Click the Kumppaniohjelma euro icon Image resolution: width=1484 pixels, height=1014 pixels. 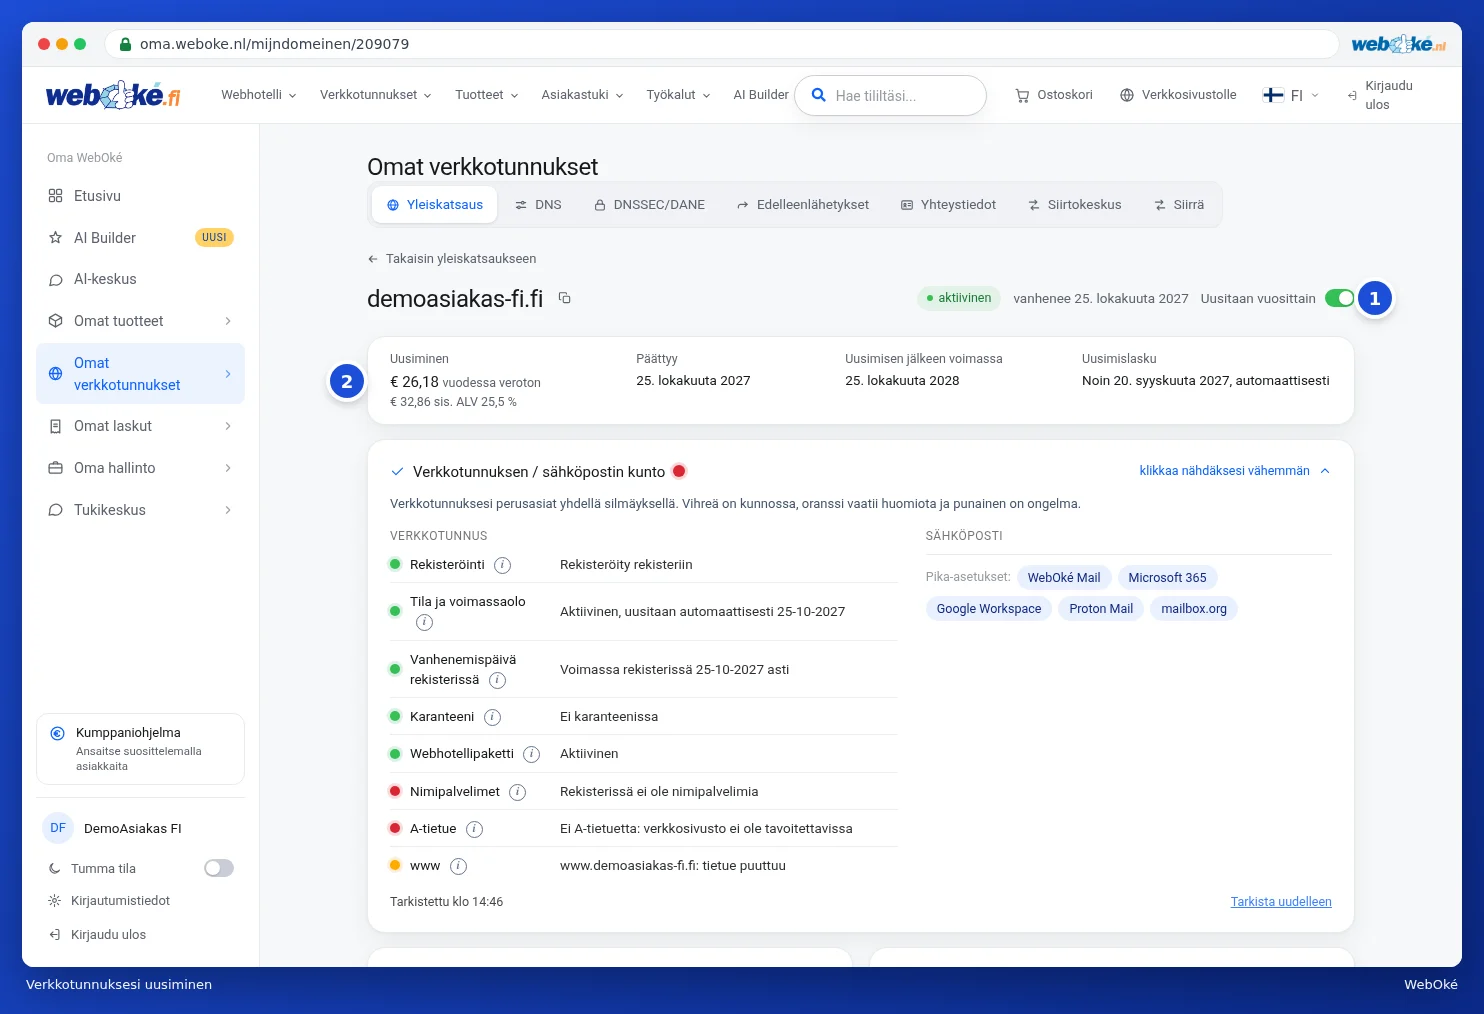(x=57, y=733)
